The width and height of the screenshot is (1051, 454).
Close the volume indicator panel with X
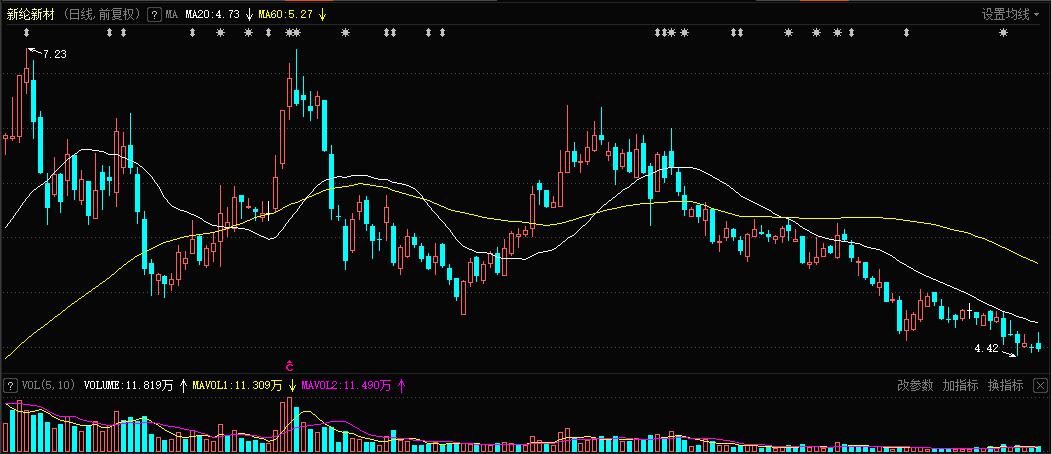(1040, 386)
